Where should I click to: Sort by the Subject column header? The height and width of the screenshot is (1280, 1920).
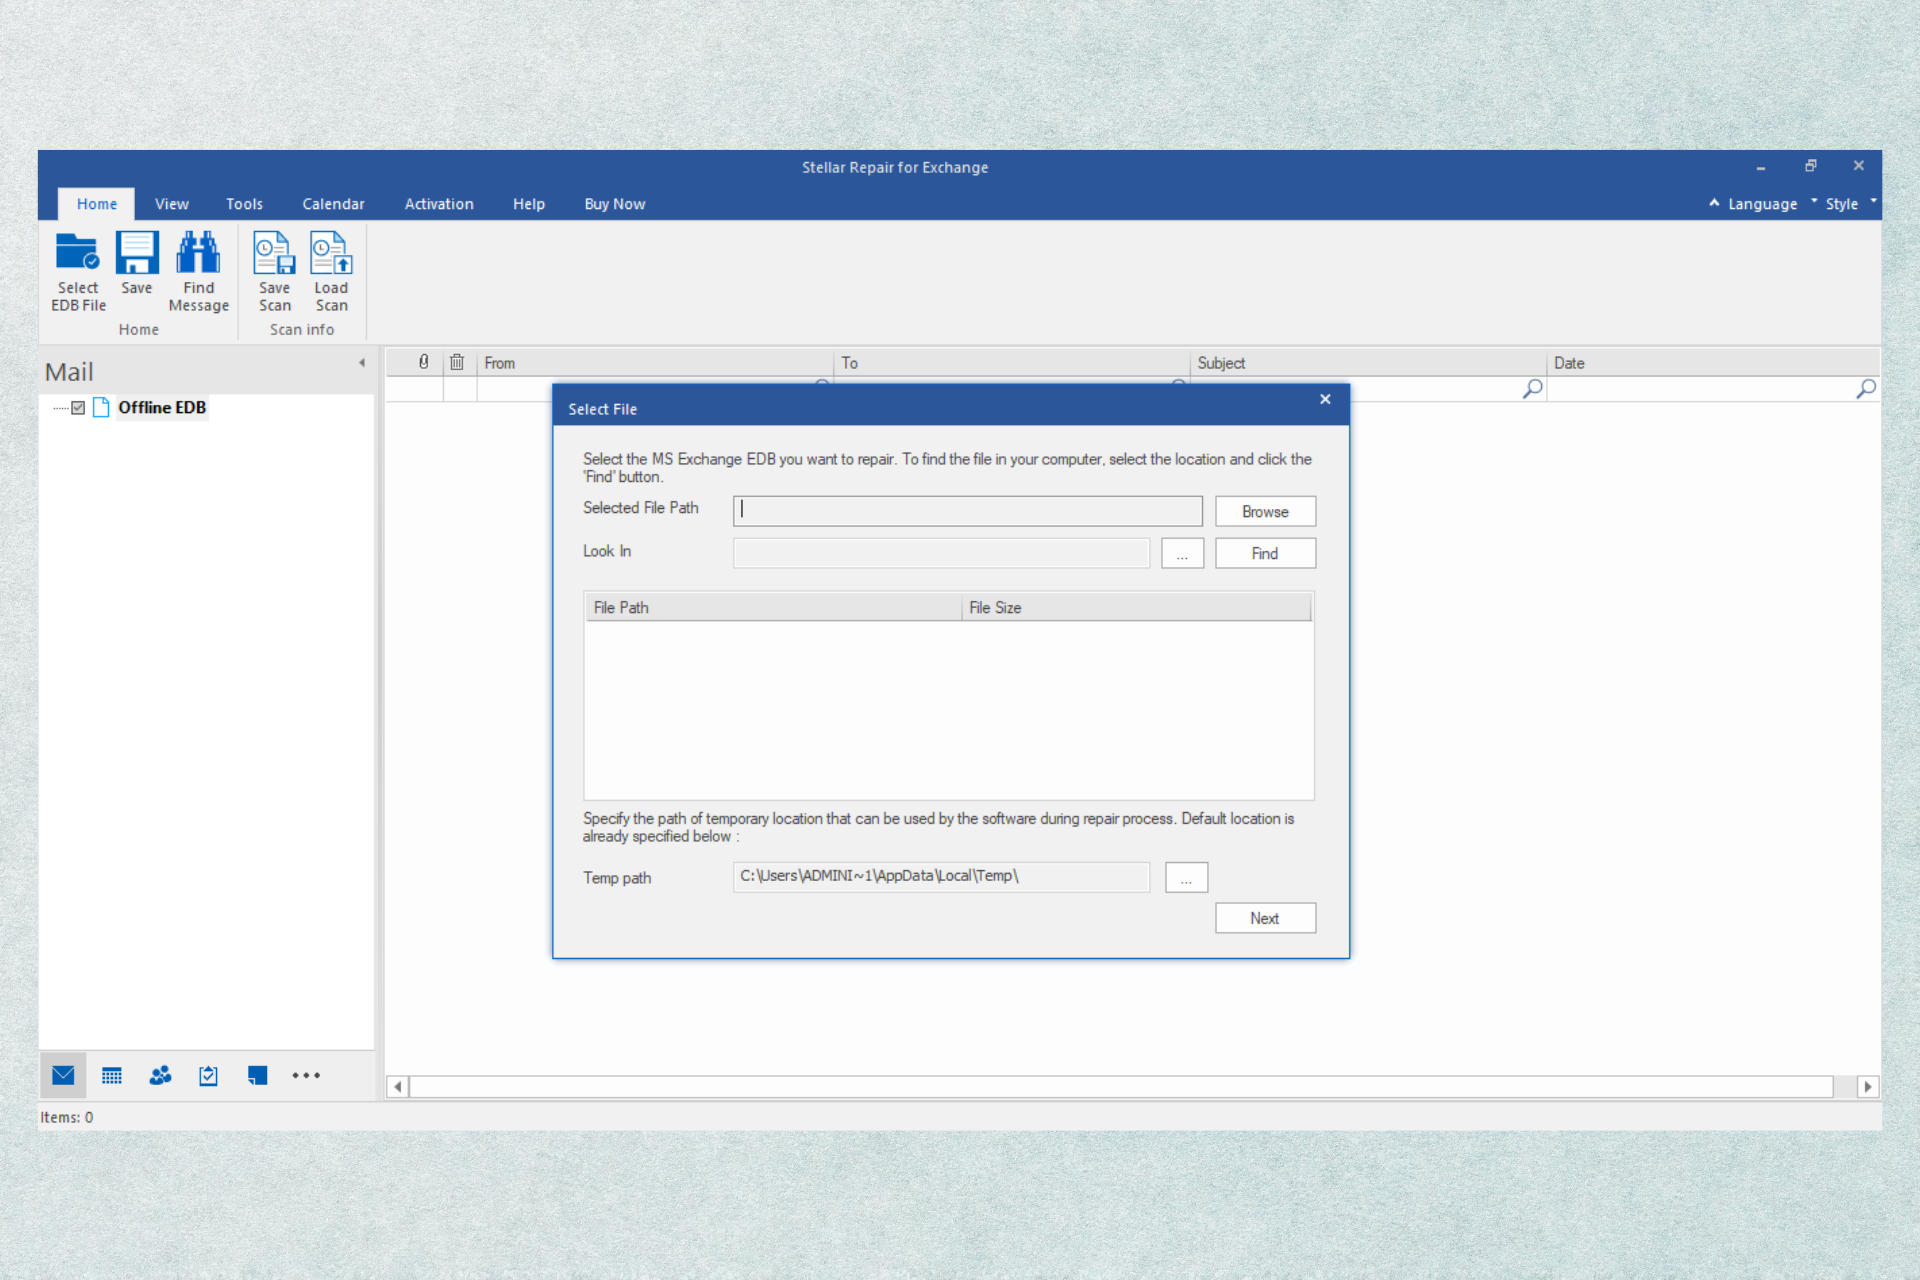click(x=1368, y=363)
